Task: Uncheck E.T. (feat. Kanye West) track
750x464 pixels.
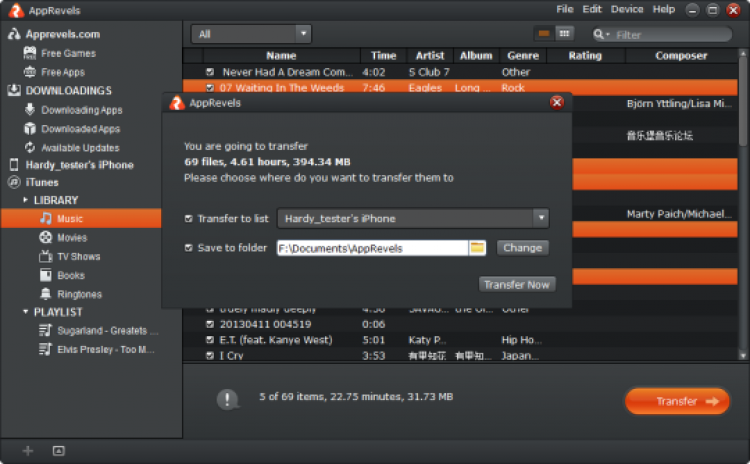Action: (x=210, y=340)
